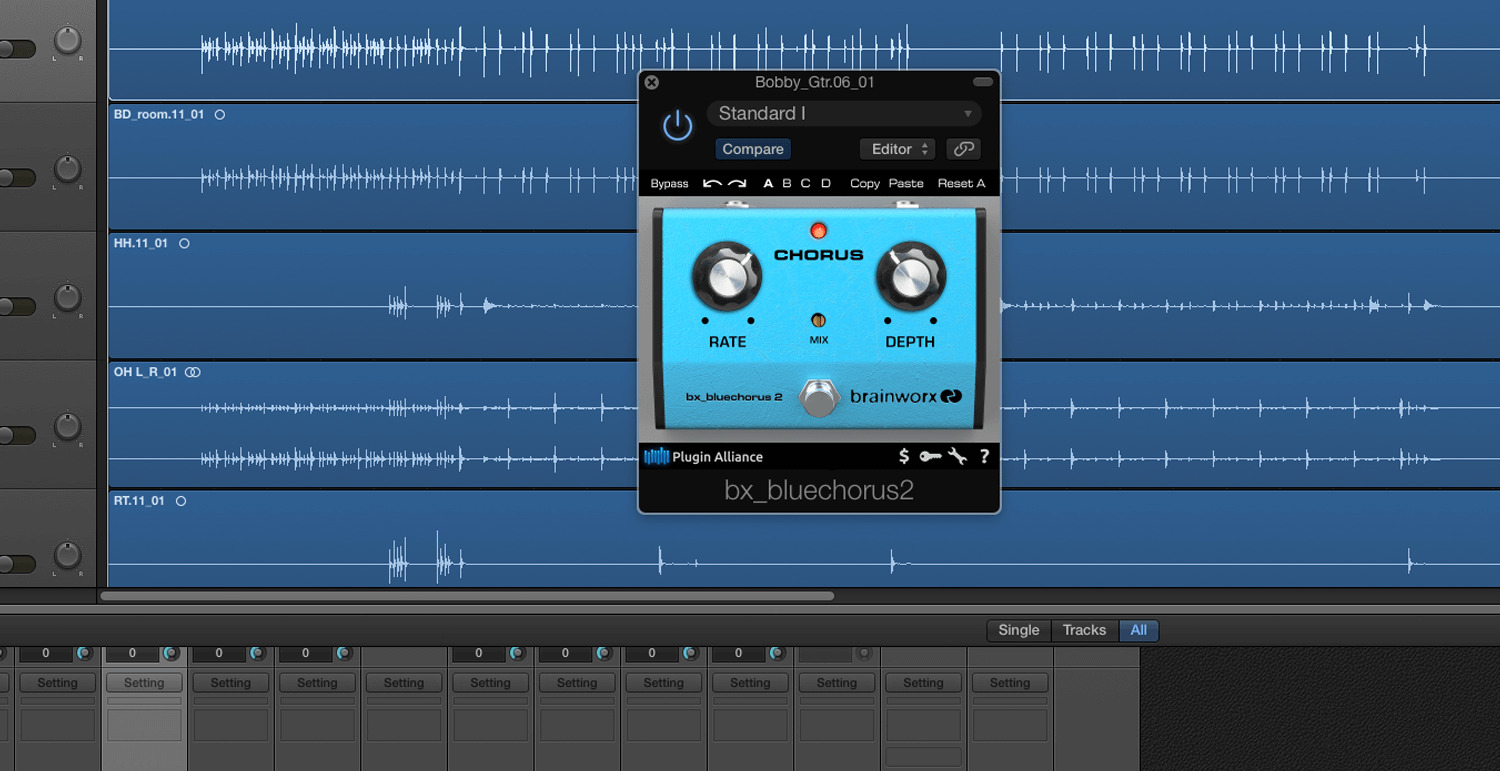The height and width of the screenshot is (771, 1500).
Task: Click Setting button on the highlighted mixer strip
Action: (x=144, y=683)
